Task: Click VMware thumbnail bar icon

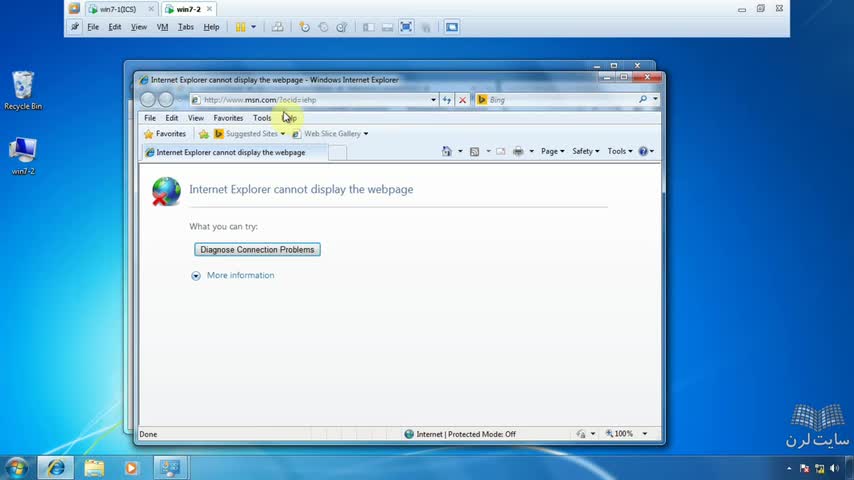Action: (x=387, y=27)
